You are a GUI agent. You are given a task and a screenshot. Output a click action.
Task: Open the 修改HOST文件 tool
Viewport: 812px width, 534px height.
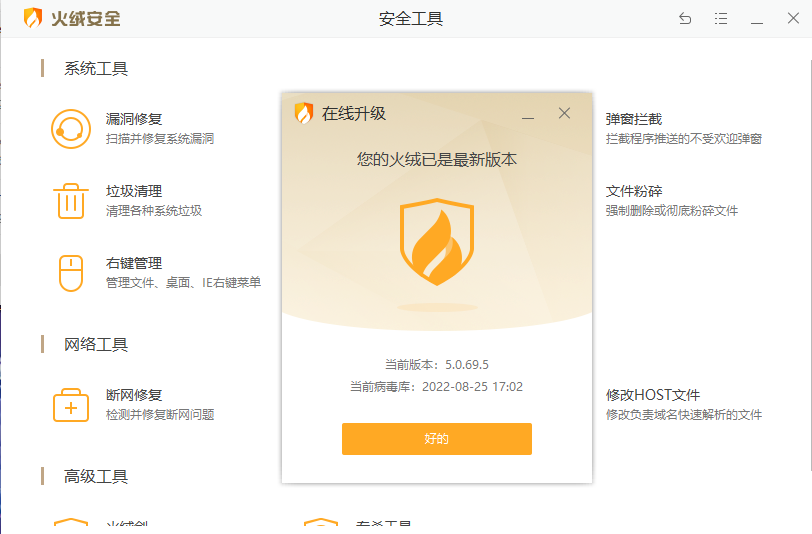652,395
